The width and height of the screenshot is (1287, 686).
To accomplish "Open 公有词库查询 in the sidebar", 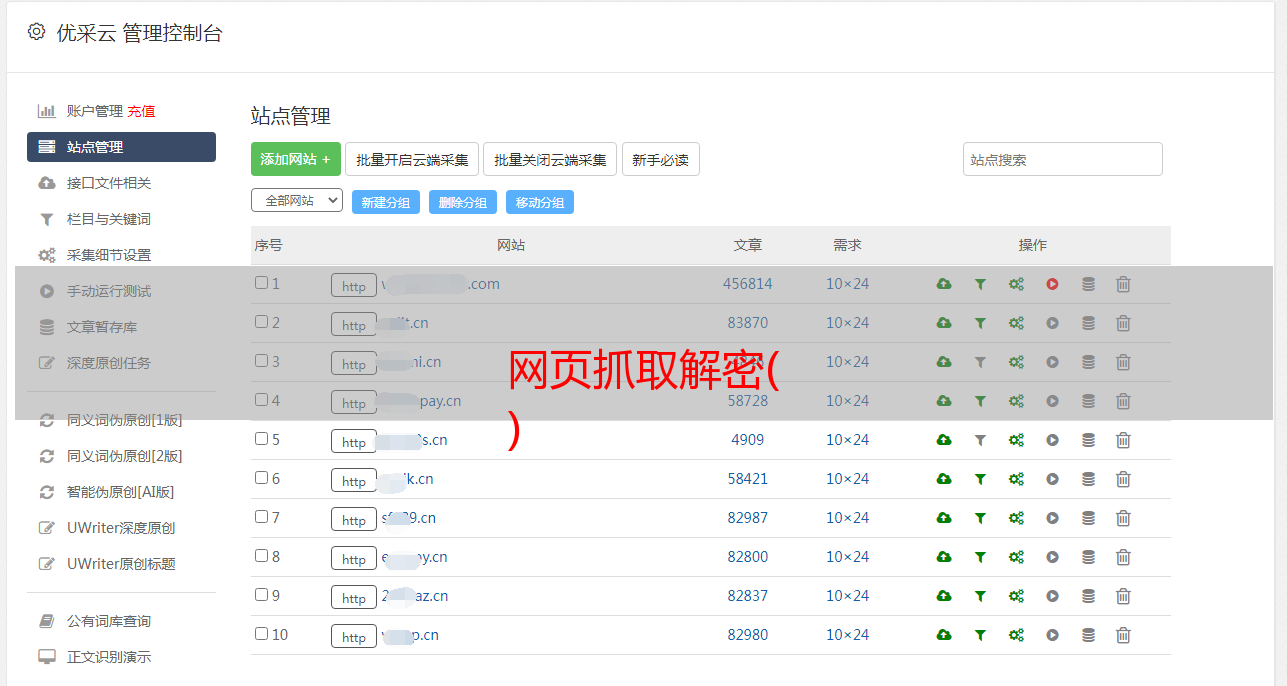I will (109, 621).
